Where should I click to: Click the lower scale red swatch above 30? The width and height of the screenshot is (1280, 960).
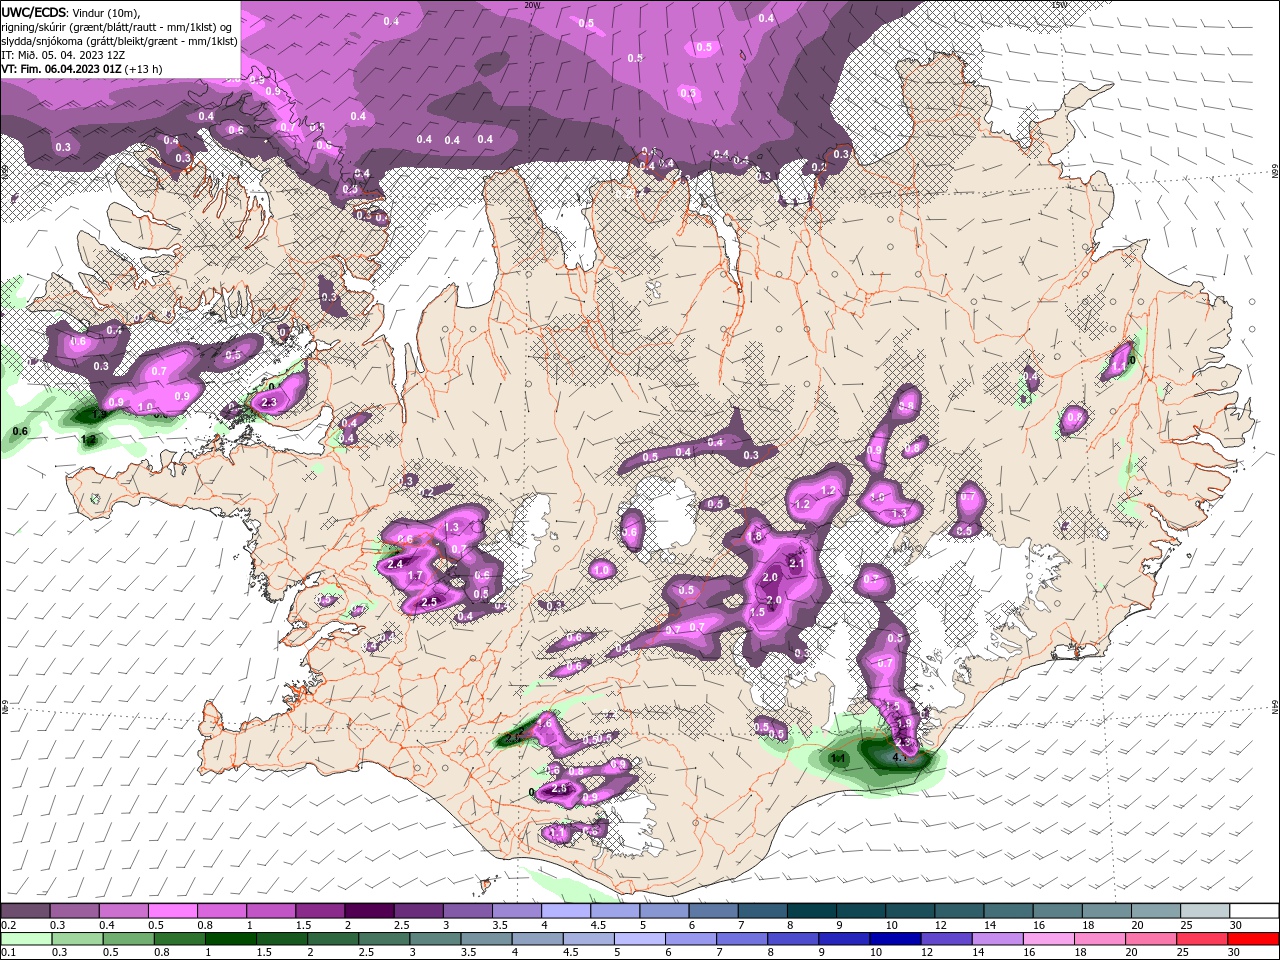pyautogui.click(x=1254, y=939)
